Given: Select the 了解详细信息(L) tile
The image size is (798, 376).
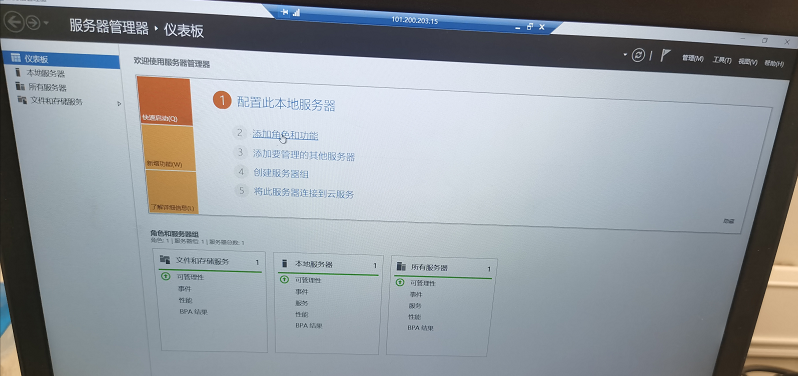Looking at the screenshot, I should click(x=172, y=192).
